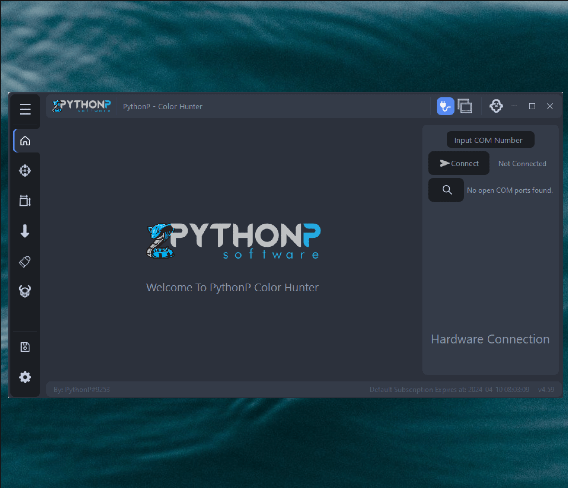Toggle the overlay windows icon
The image size is (568, 488).
[x=465, y=106]
